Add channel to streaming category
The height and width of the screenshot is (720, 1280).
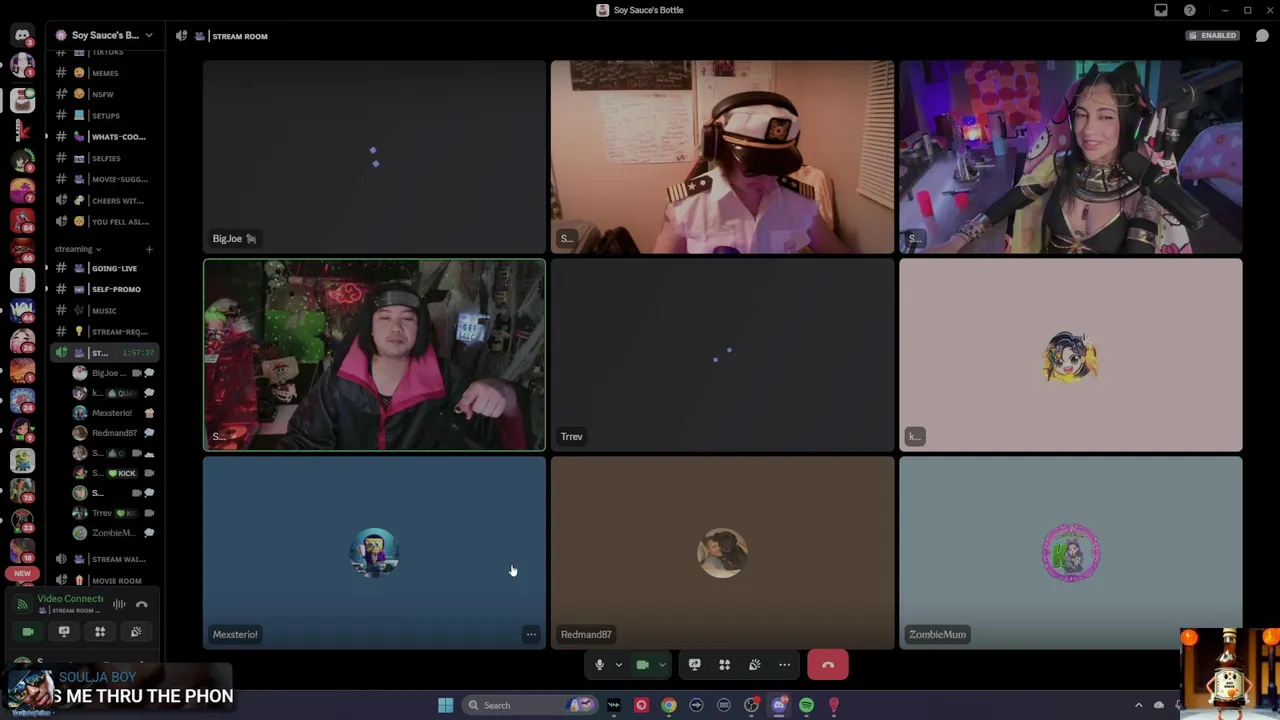pyautogui.click(x=149, y=249)
